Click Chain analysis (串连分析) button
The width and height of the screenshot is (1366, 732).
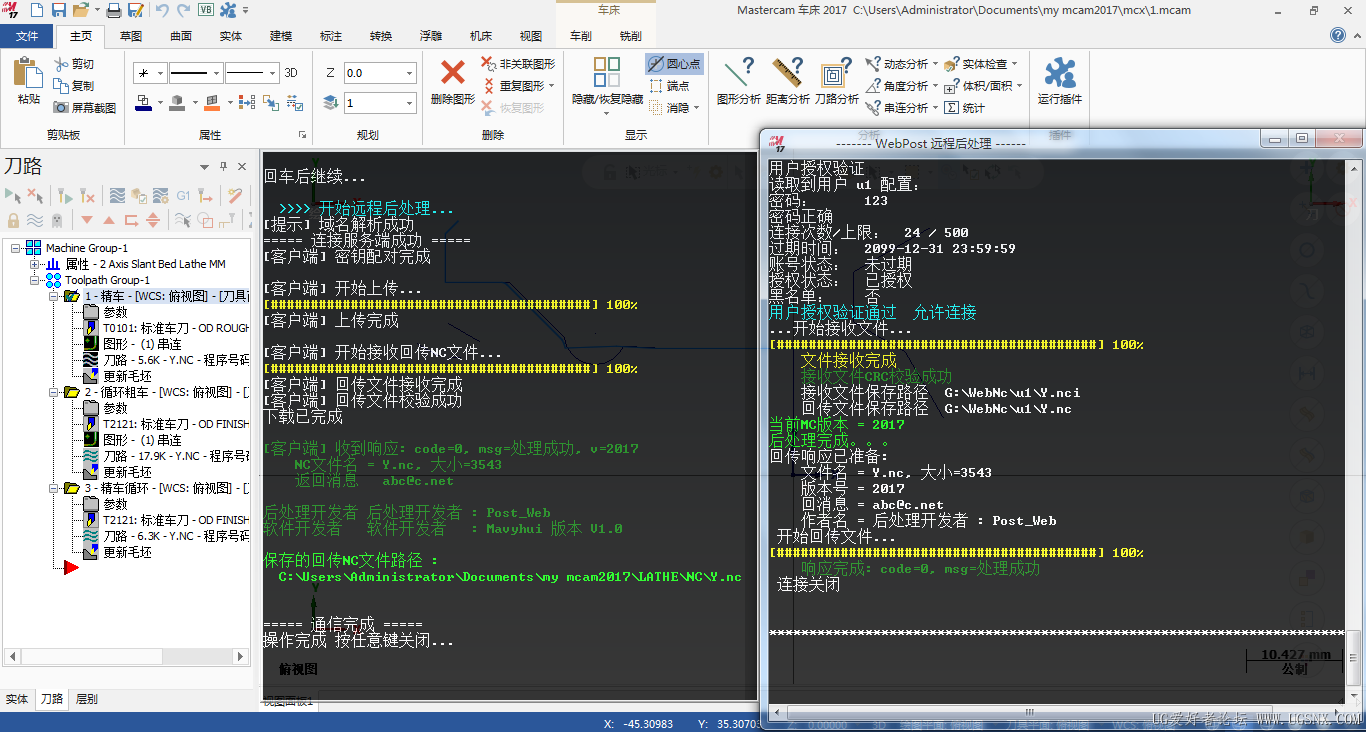[x=900, y=108]
